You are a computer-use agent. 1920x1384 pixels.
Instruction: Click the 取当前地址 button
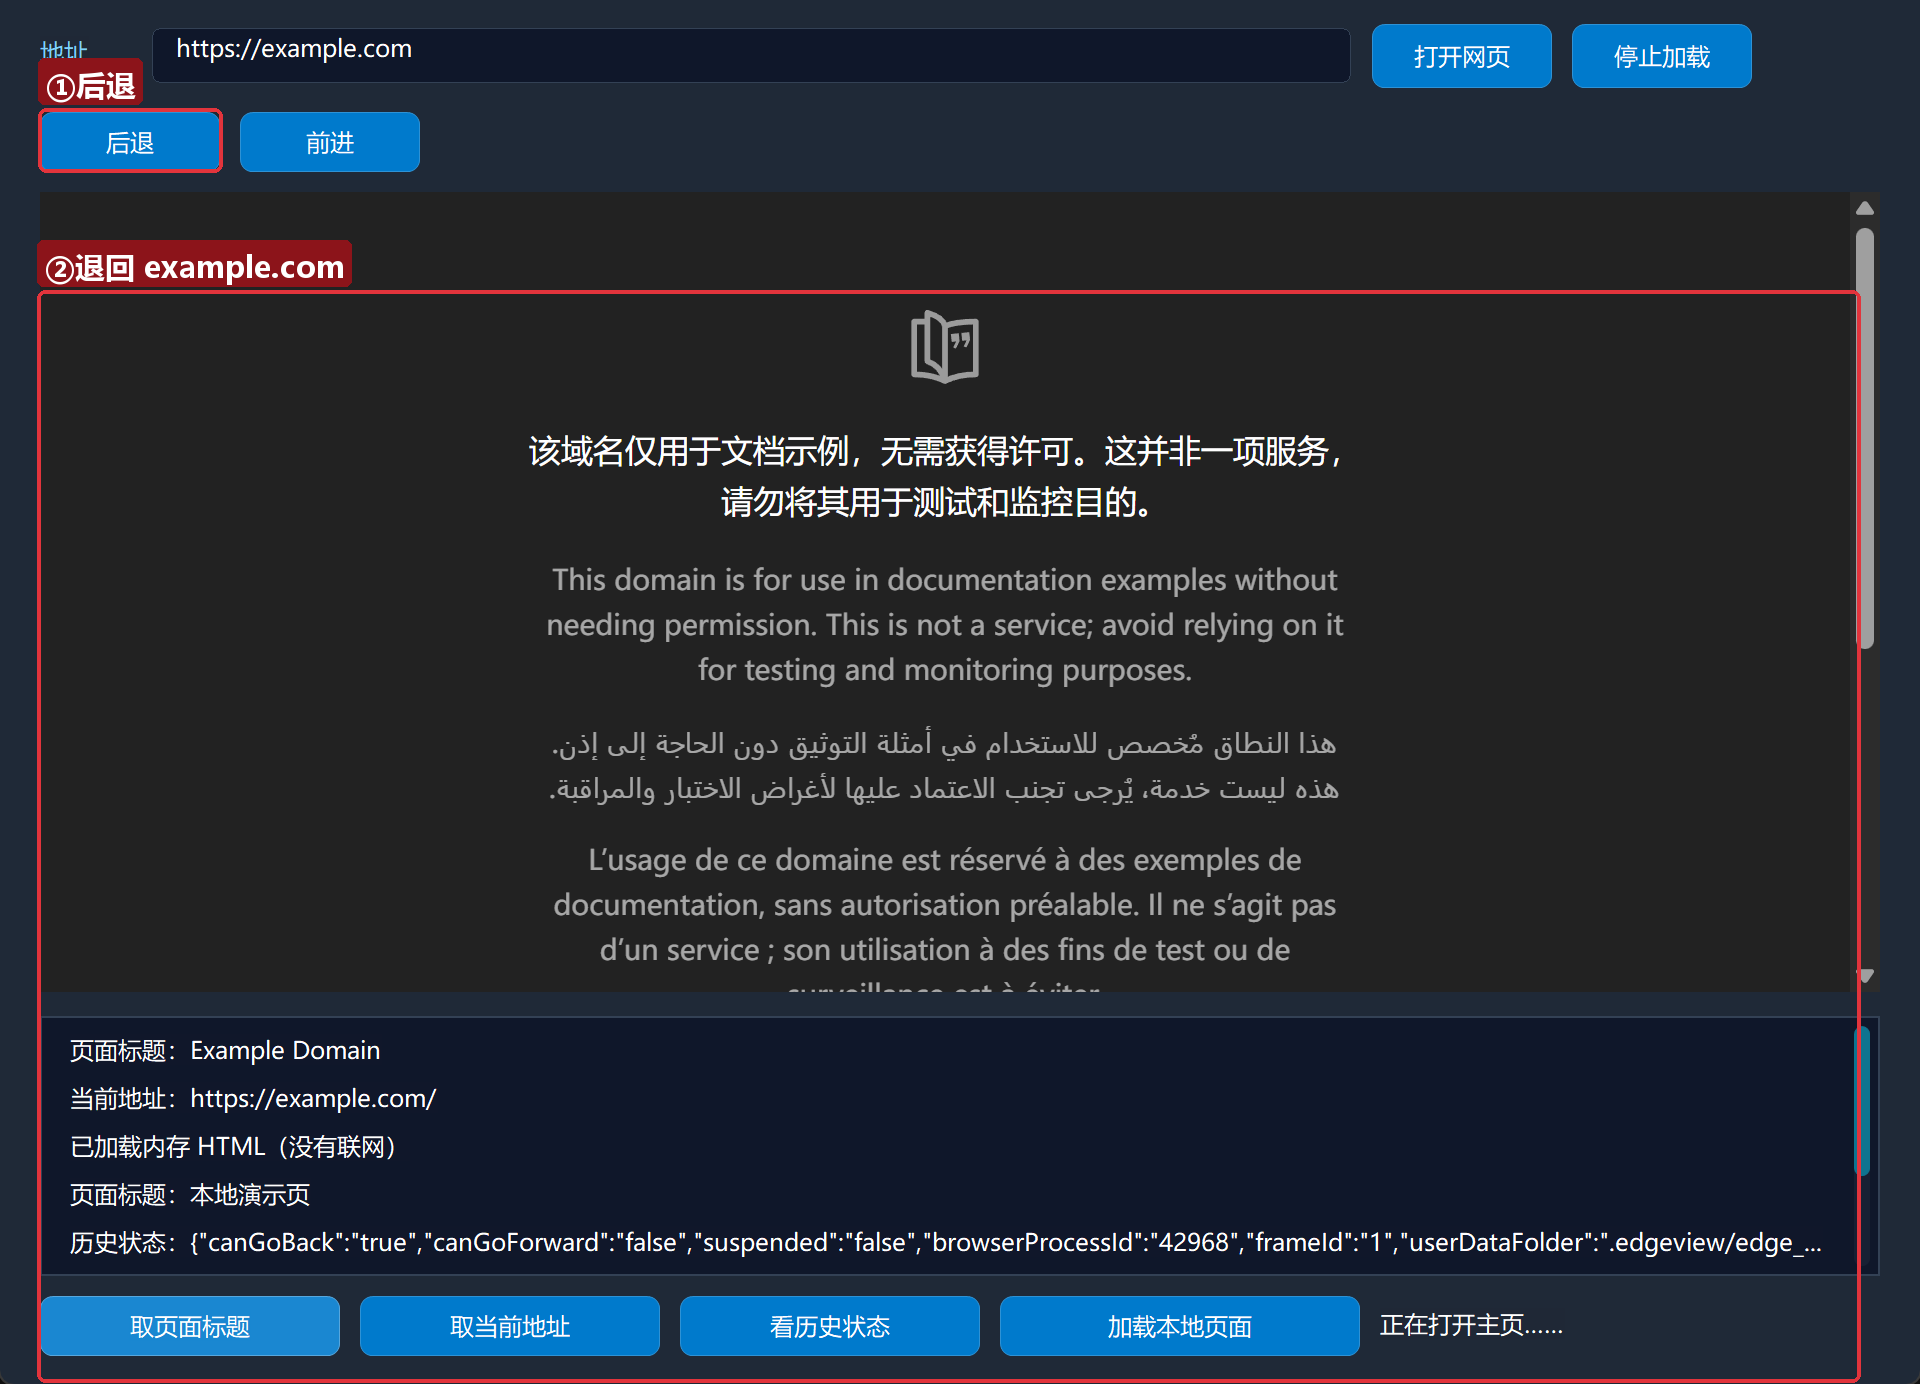(510, 1326)
